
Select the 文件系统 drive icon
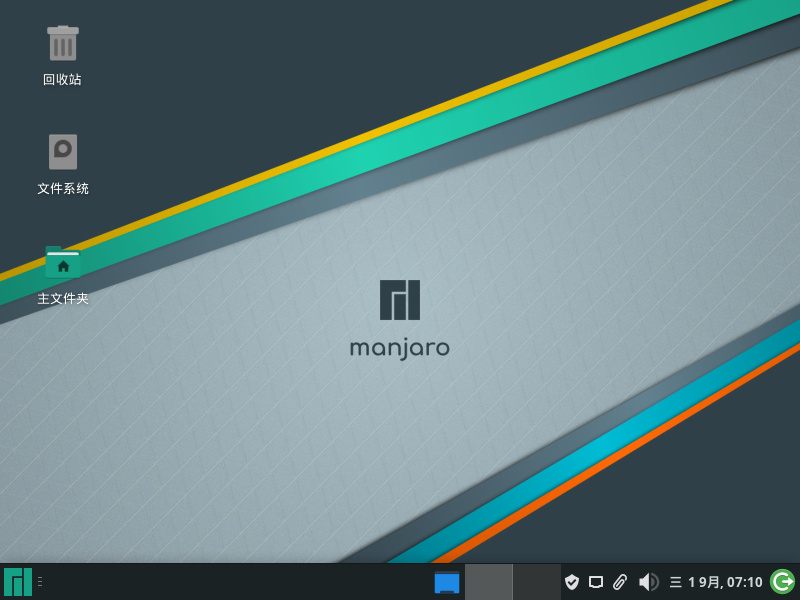pos(63,152)
